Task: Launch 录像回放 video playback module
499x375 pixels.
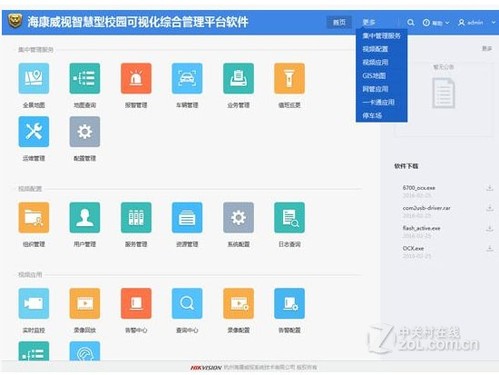Action: point(85,303)
